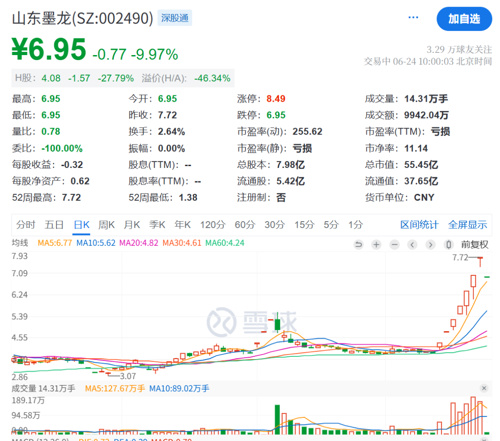
Task: Click the 加自选 add-to-watchlist button
Action: click(x=464, y=19)
